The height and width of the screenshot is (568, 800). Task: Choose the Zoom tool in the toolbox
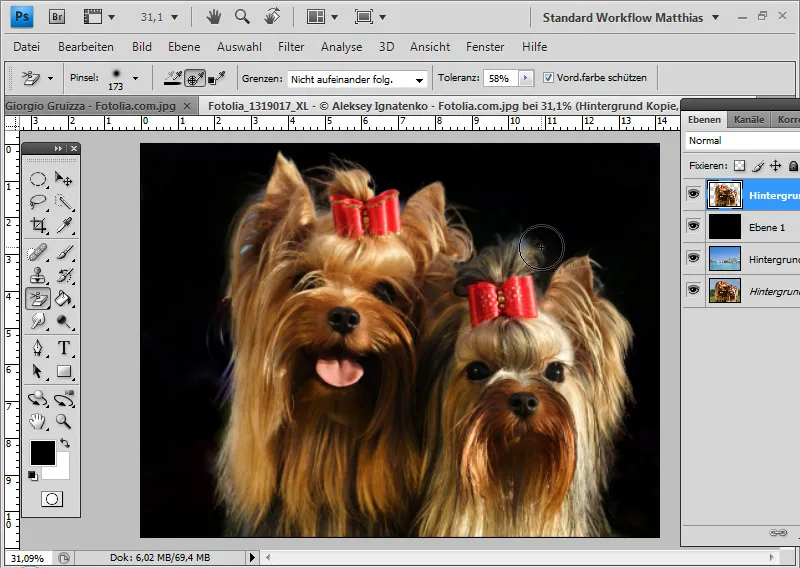click(x=64, y=421)
